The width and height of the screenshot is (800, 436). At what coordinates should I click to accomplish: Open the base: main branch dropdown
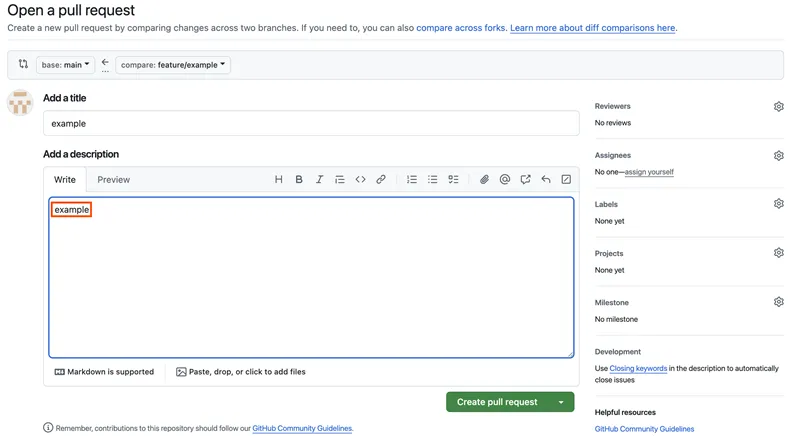pyautogui.click(x=66, y=65)
